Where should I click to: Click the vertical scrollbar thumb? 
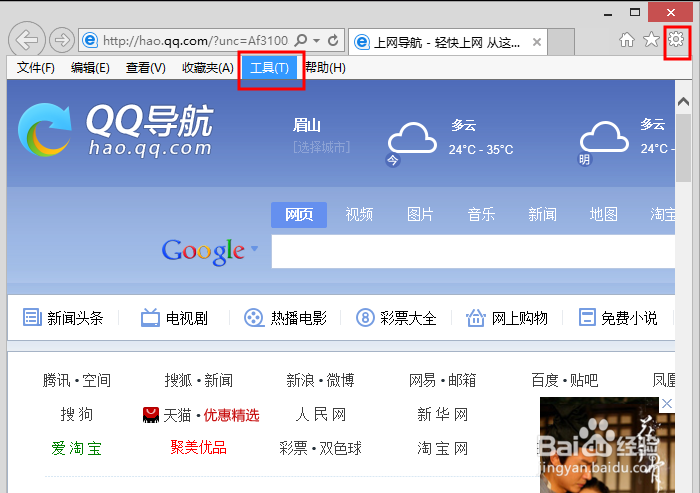[683, 148]
